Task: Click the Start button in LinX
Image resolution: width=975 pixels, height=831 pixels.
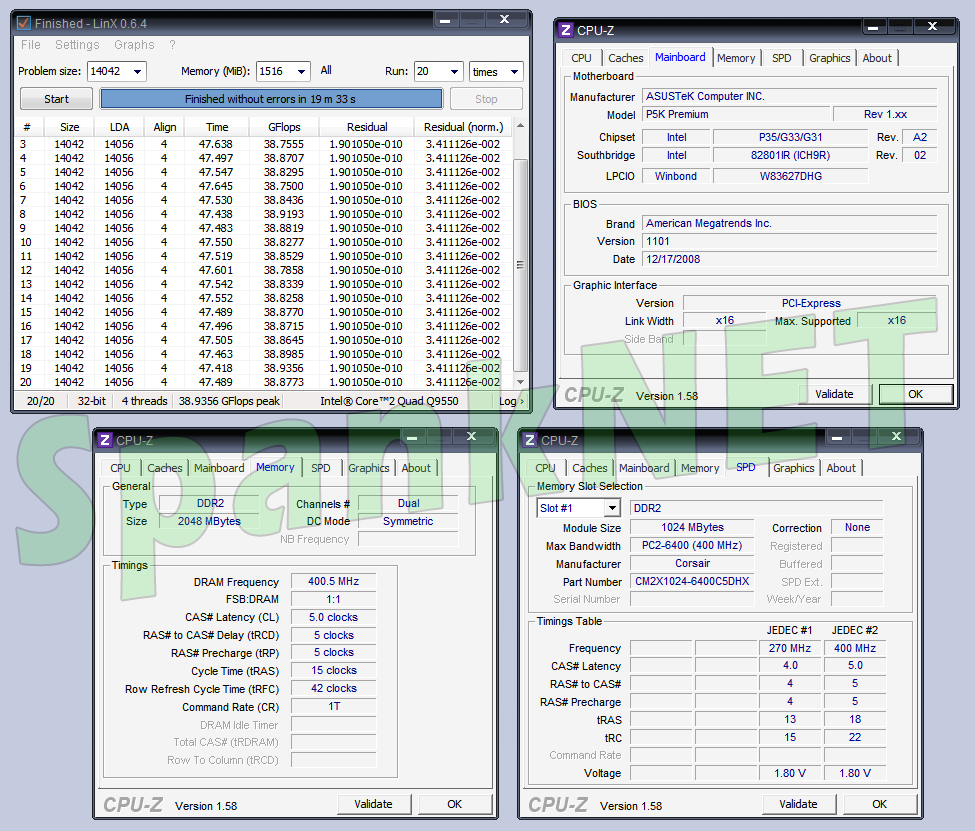Action: pyautogui.click(x=56, y=99)
